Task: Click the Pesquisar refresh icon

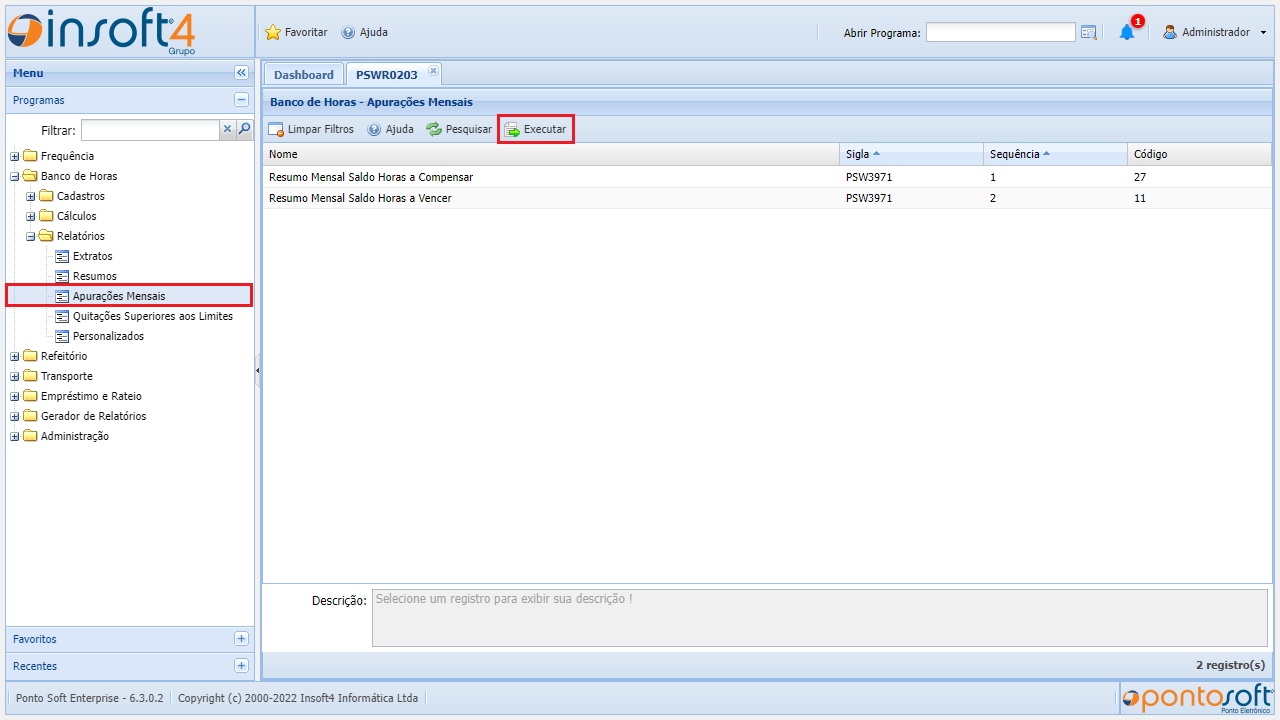Action: pos(434,129)
